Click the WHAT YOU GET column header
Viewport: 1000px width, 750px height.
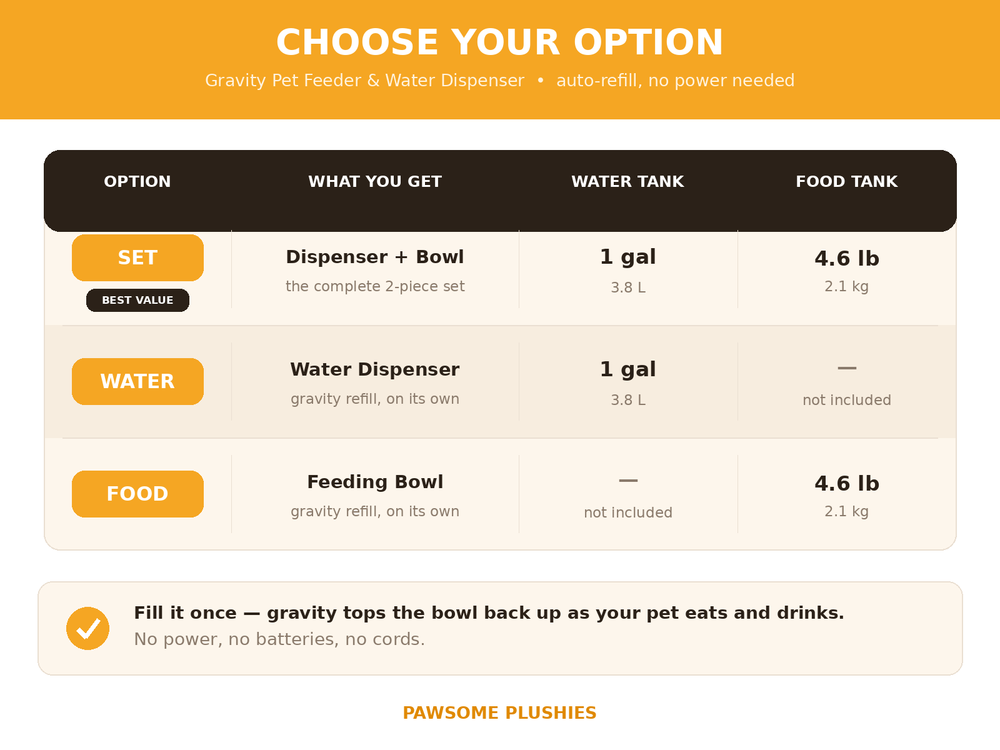coord(375,182)
